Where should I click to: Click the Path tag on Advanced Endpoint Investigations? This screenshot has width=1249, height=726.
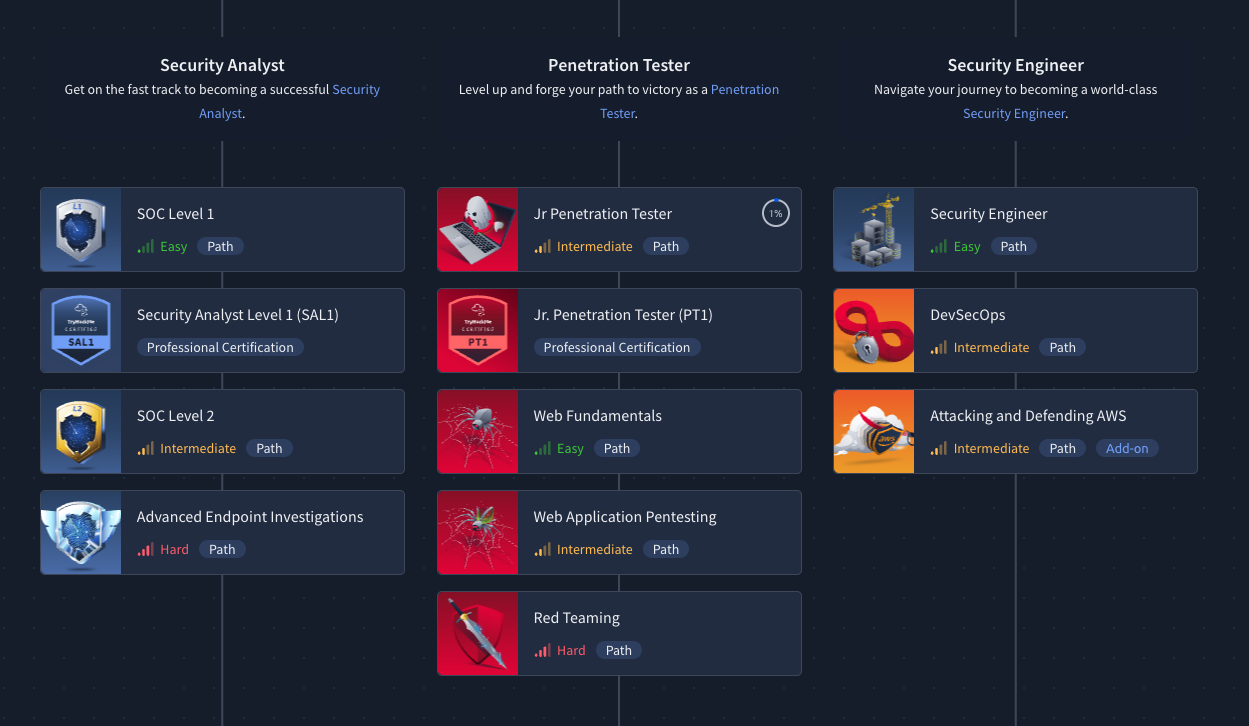(222, 549)
